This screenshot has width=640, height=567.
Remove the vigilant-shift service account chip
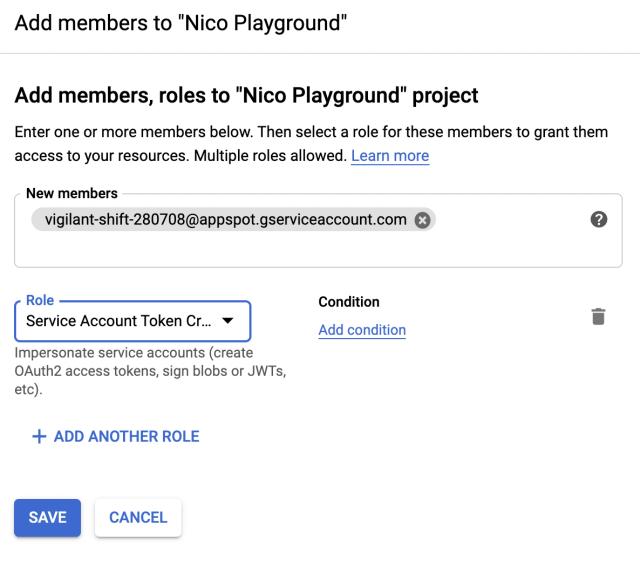[422, 221]
